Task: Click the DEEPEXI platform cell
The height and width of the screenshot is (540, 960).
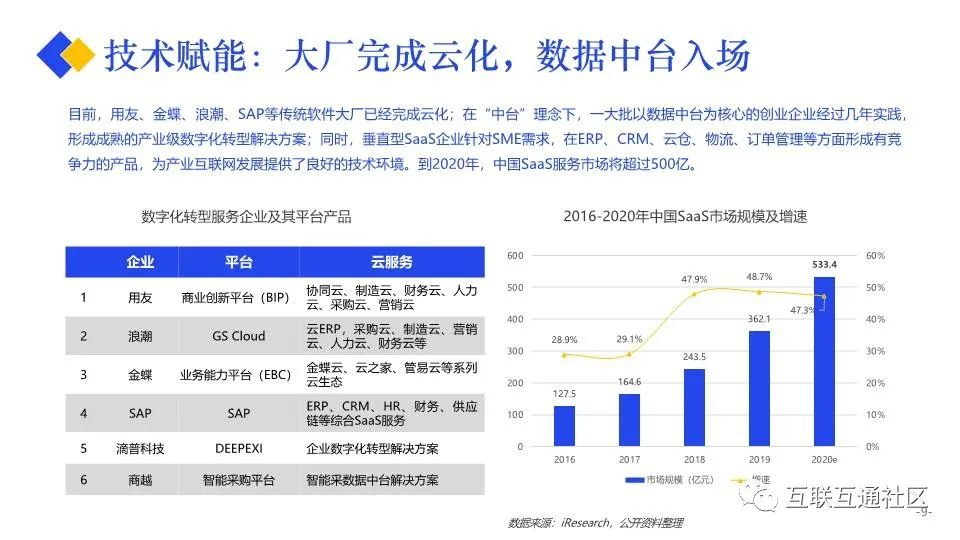Action: pos(239,449)
